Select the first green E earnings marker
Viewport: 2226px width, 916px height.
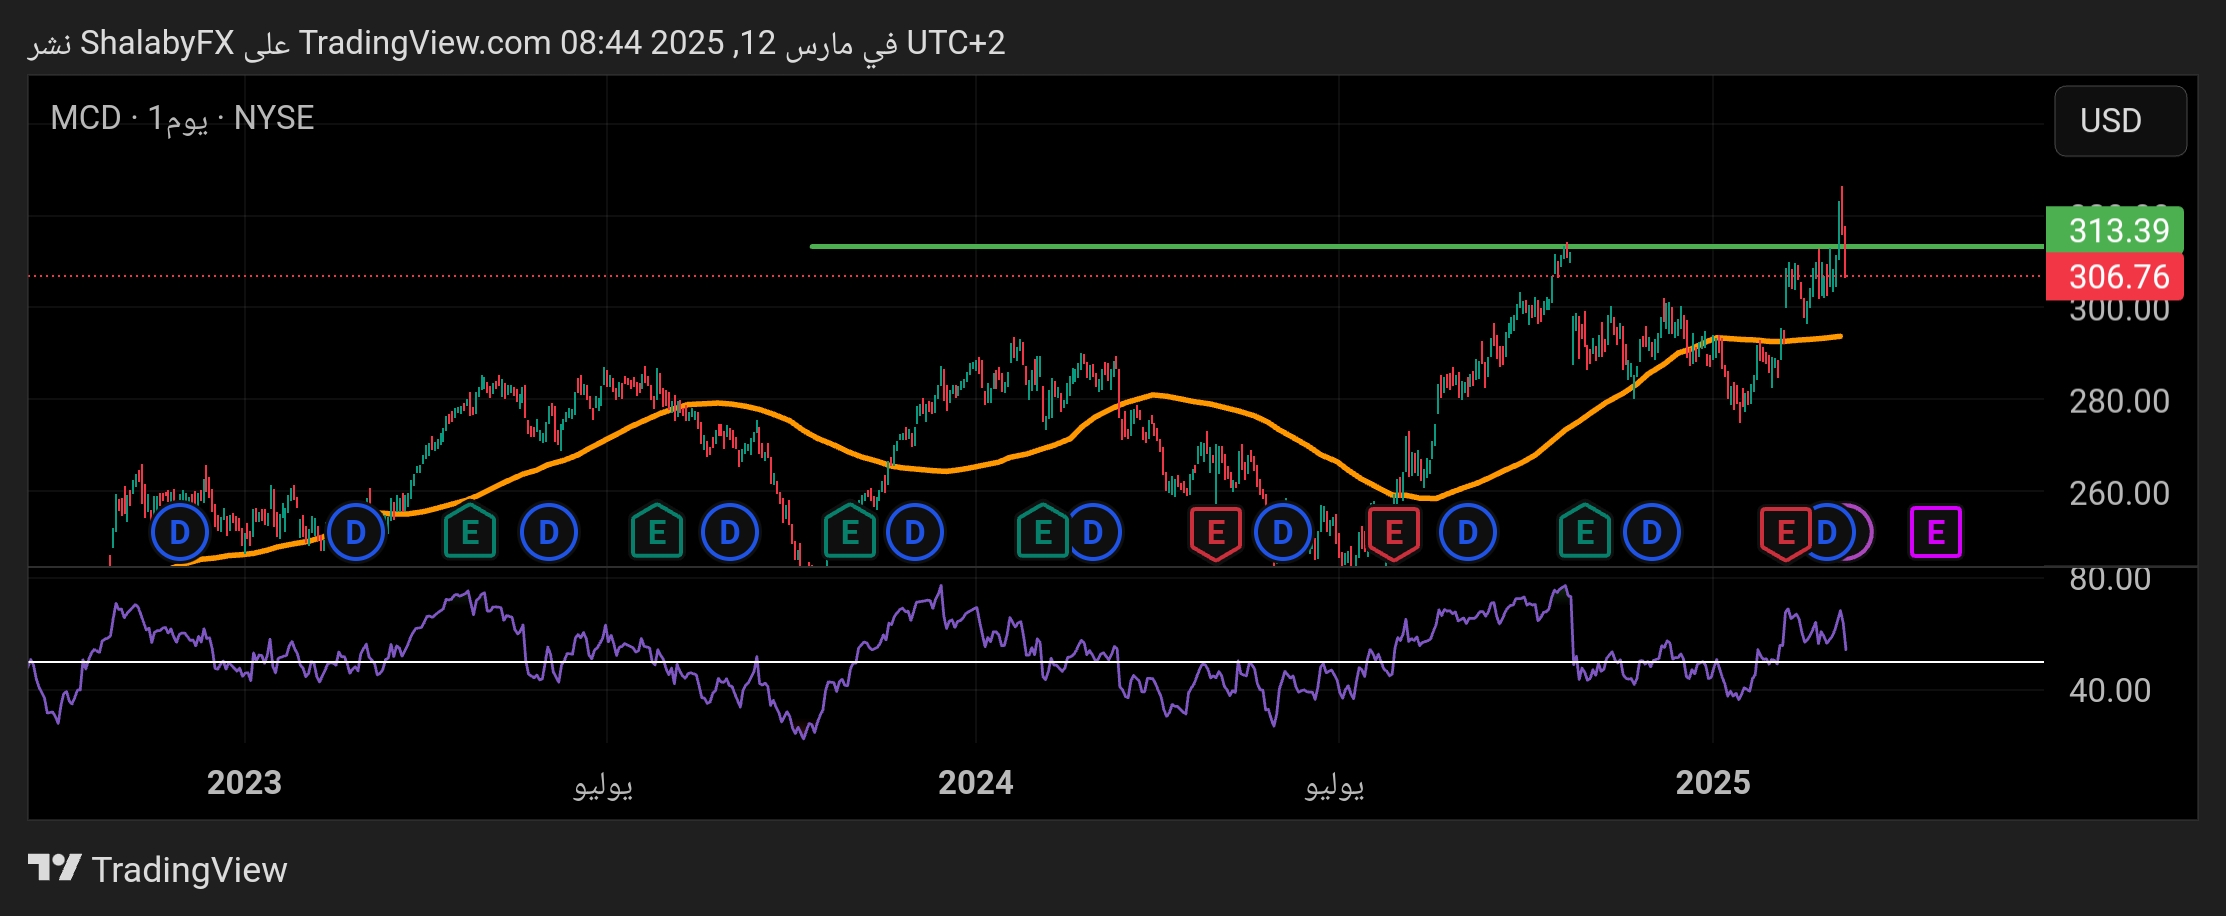click(x=470, y=532)
